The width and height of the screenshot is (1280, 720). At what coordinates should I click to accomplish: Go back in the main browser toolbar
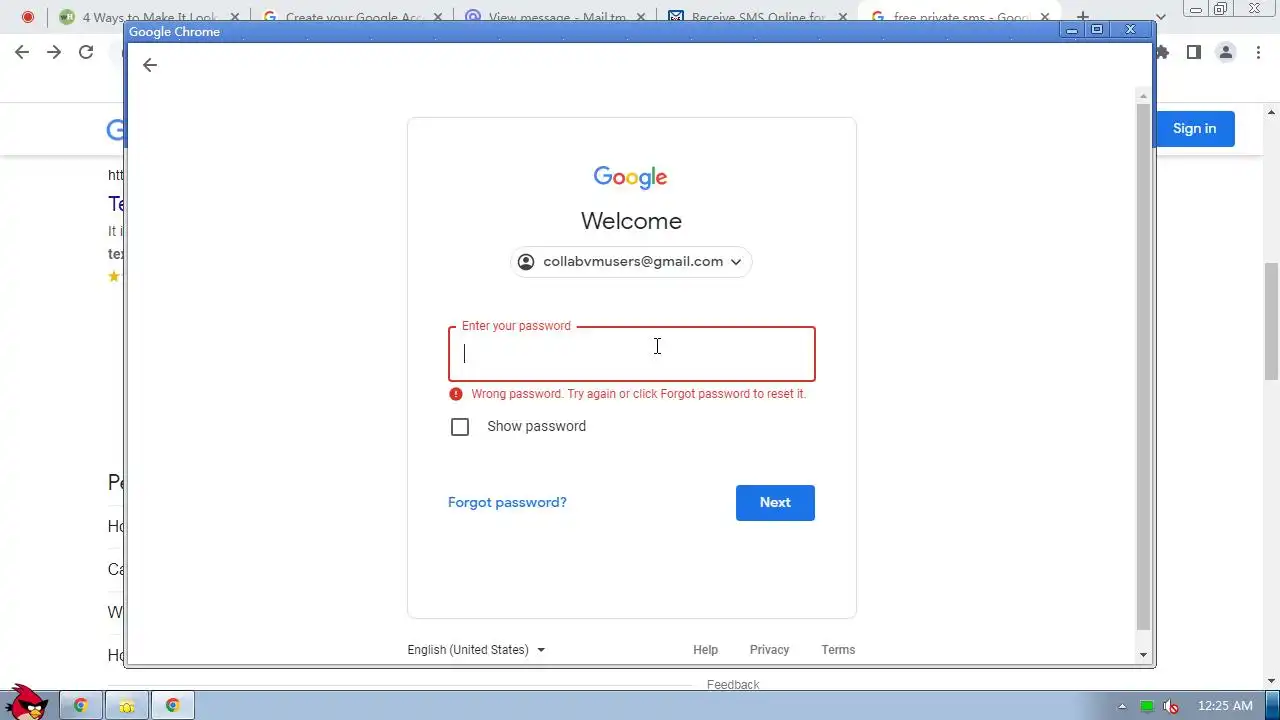click(22, 52)
